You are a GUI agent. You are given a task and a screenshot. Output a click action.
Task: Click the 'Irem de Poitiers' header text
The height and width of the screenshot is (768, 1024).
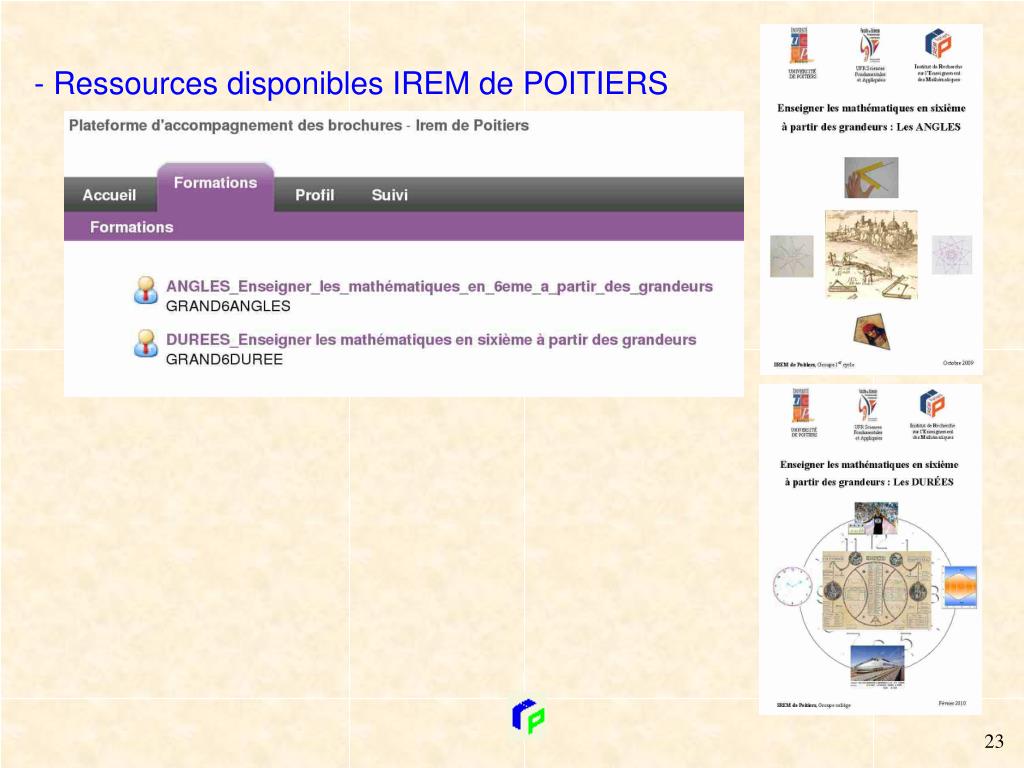(472, 125)
